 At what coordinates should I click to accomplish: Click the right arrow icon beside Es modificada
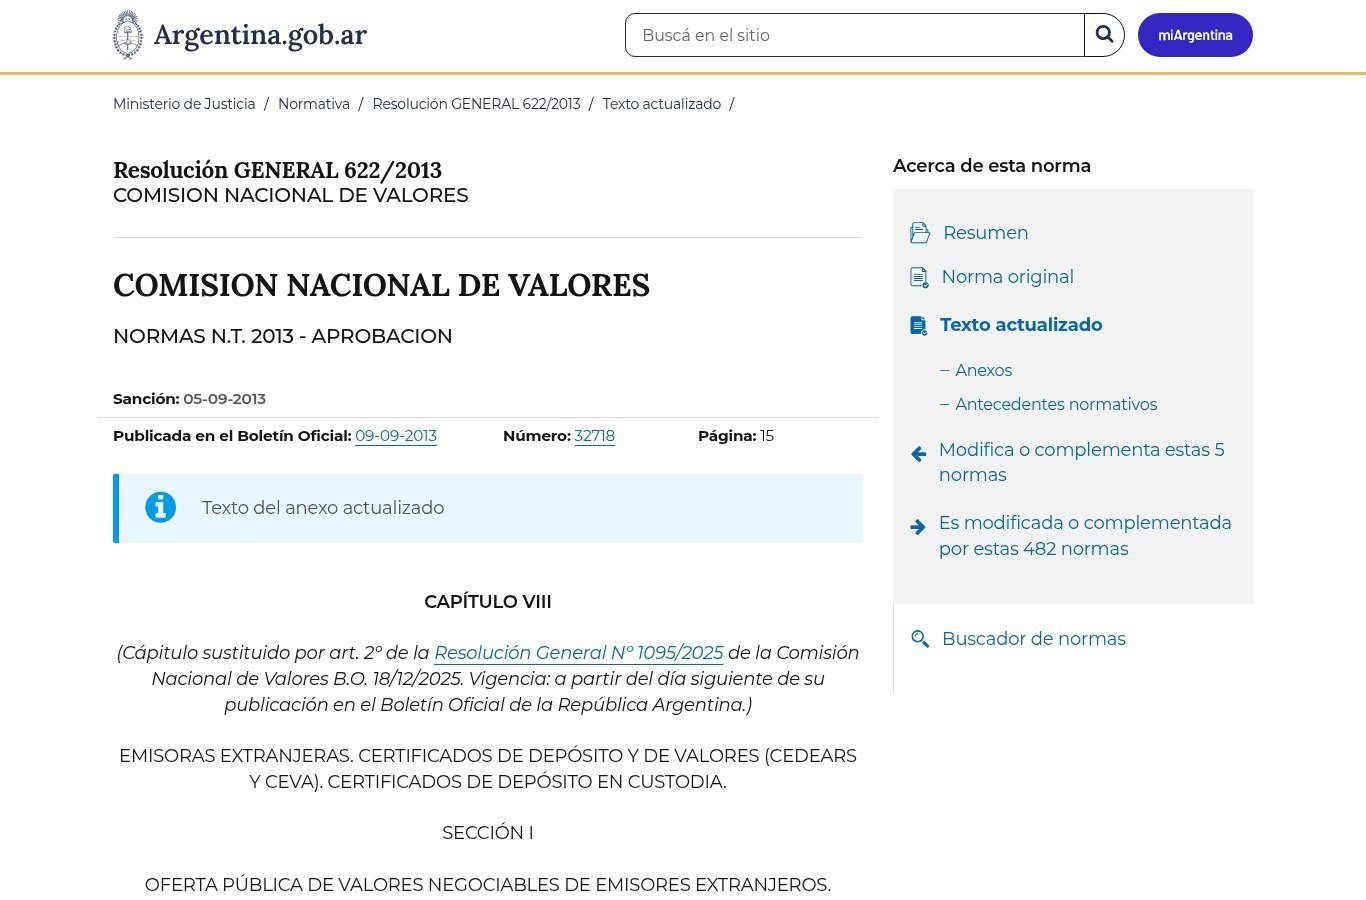coord(919,527)
